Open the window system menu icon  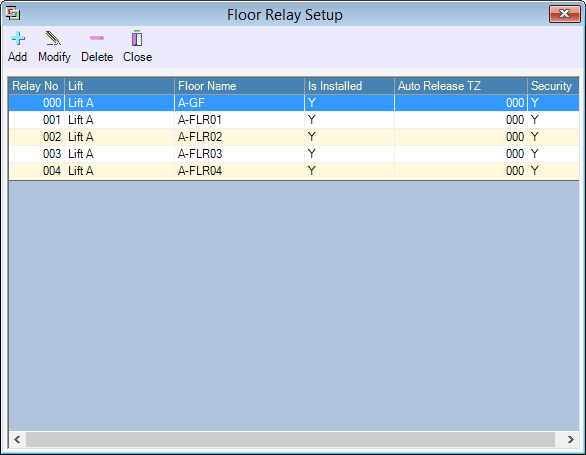13,14
